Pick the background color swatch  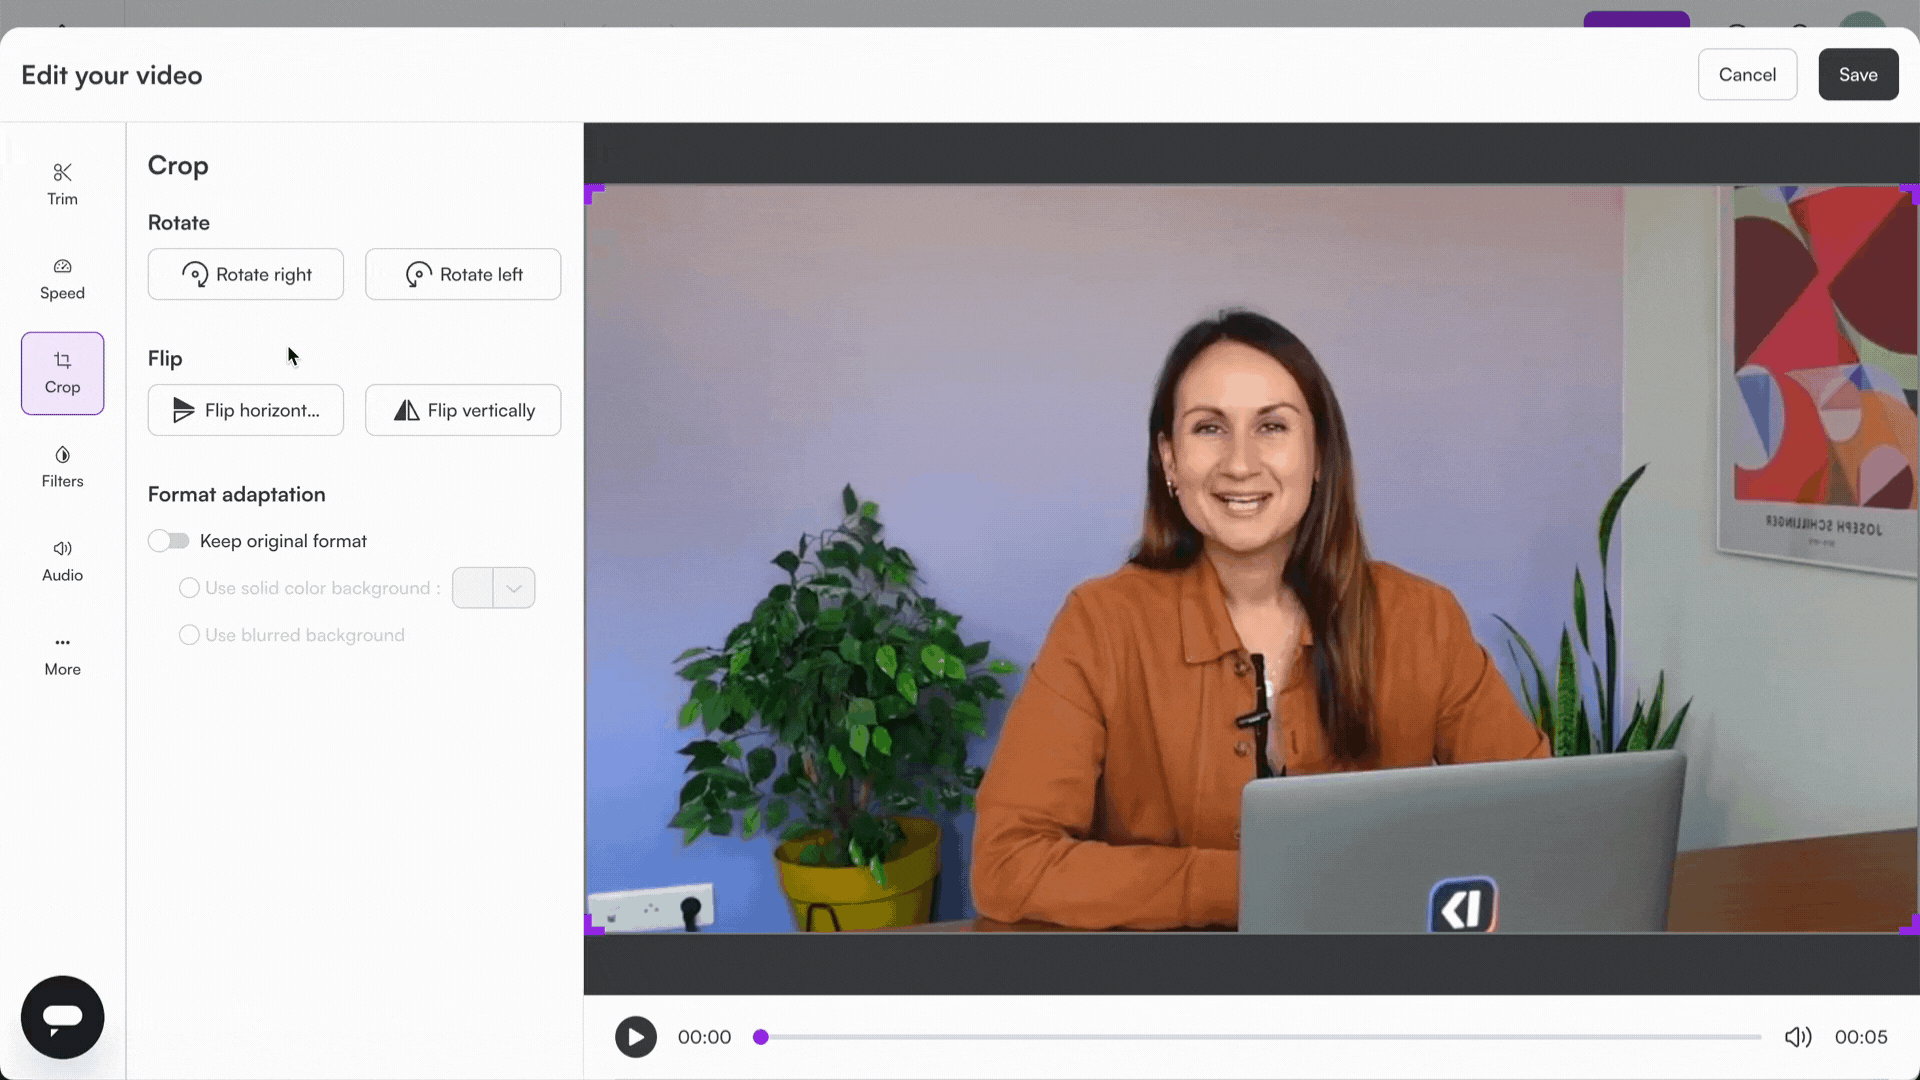pyautogui.click(x=472, y=588)
